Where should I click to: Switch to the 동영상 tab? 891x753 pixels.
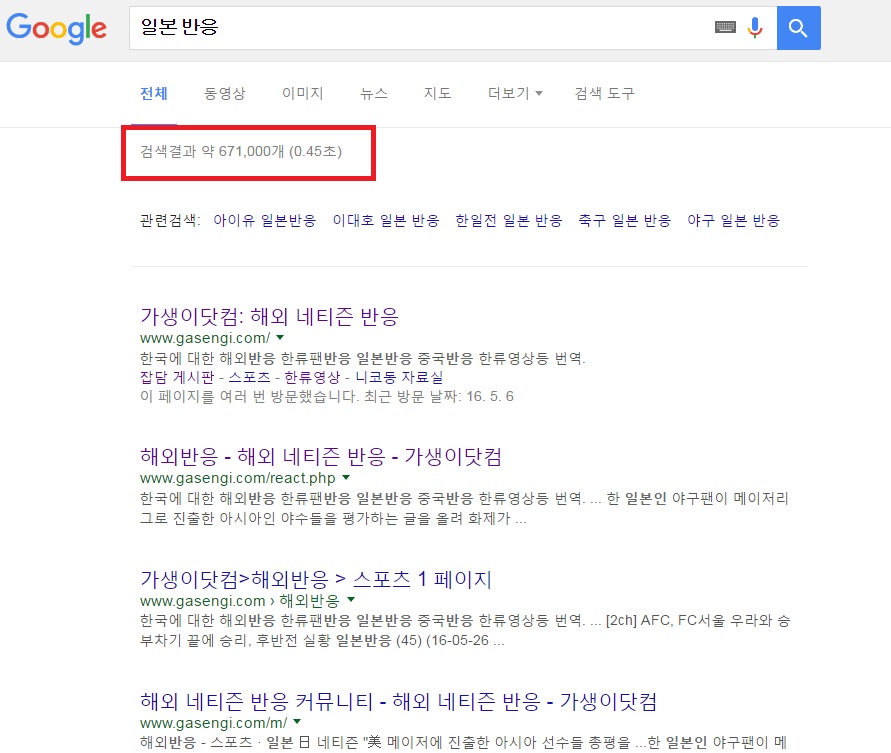[224, 94]
